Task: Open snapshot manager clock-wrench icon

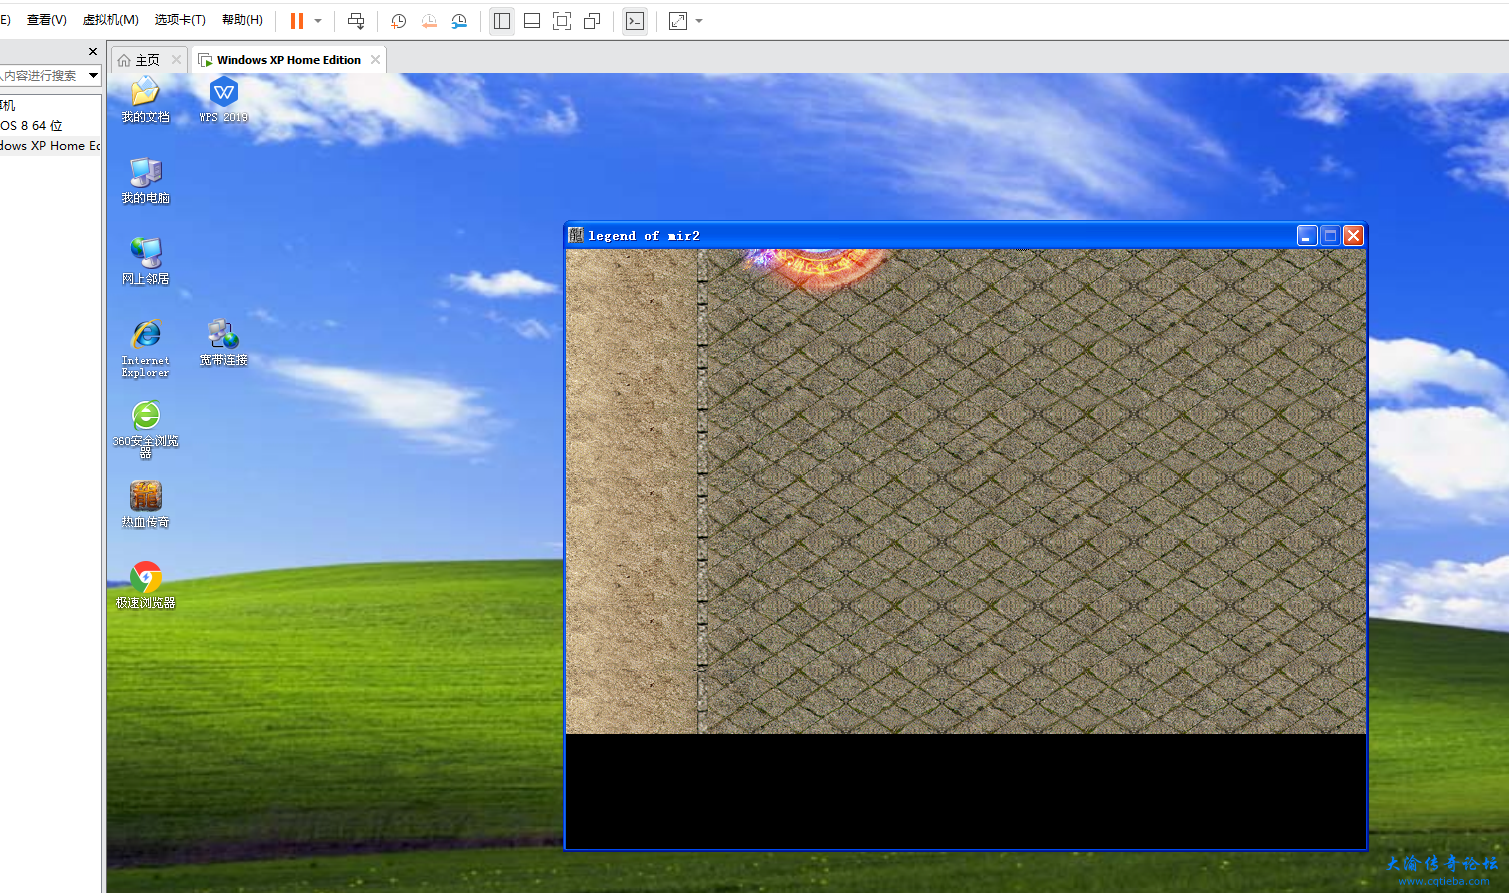Action: click(x=459, y=21)
